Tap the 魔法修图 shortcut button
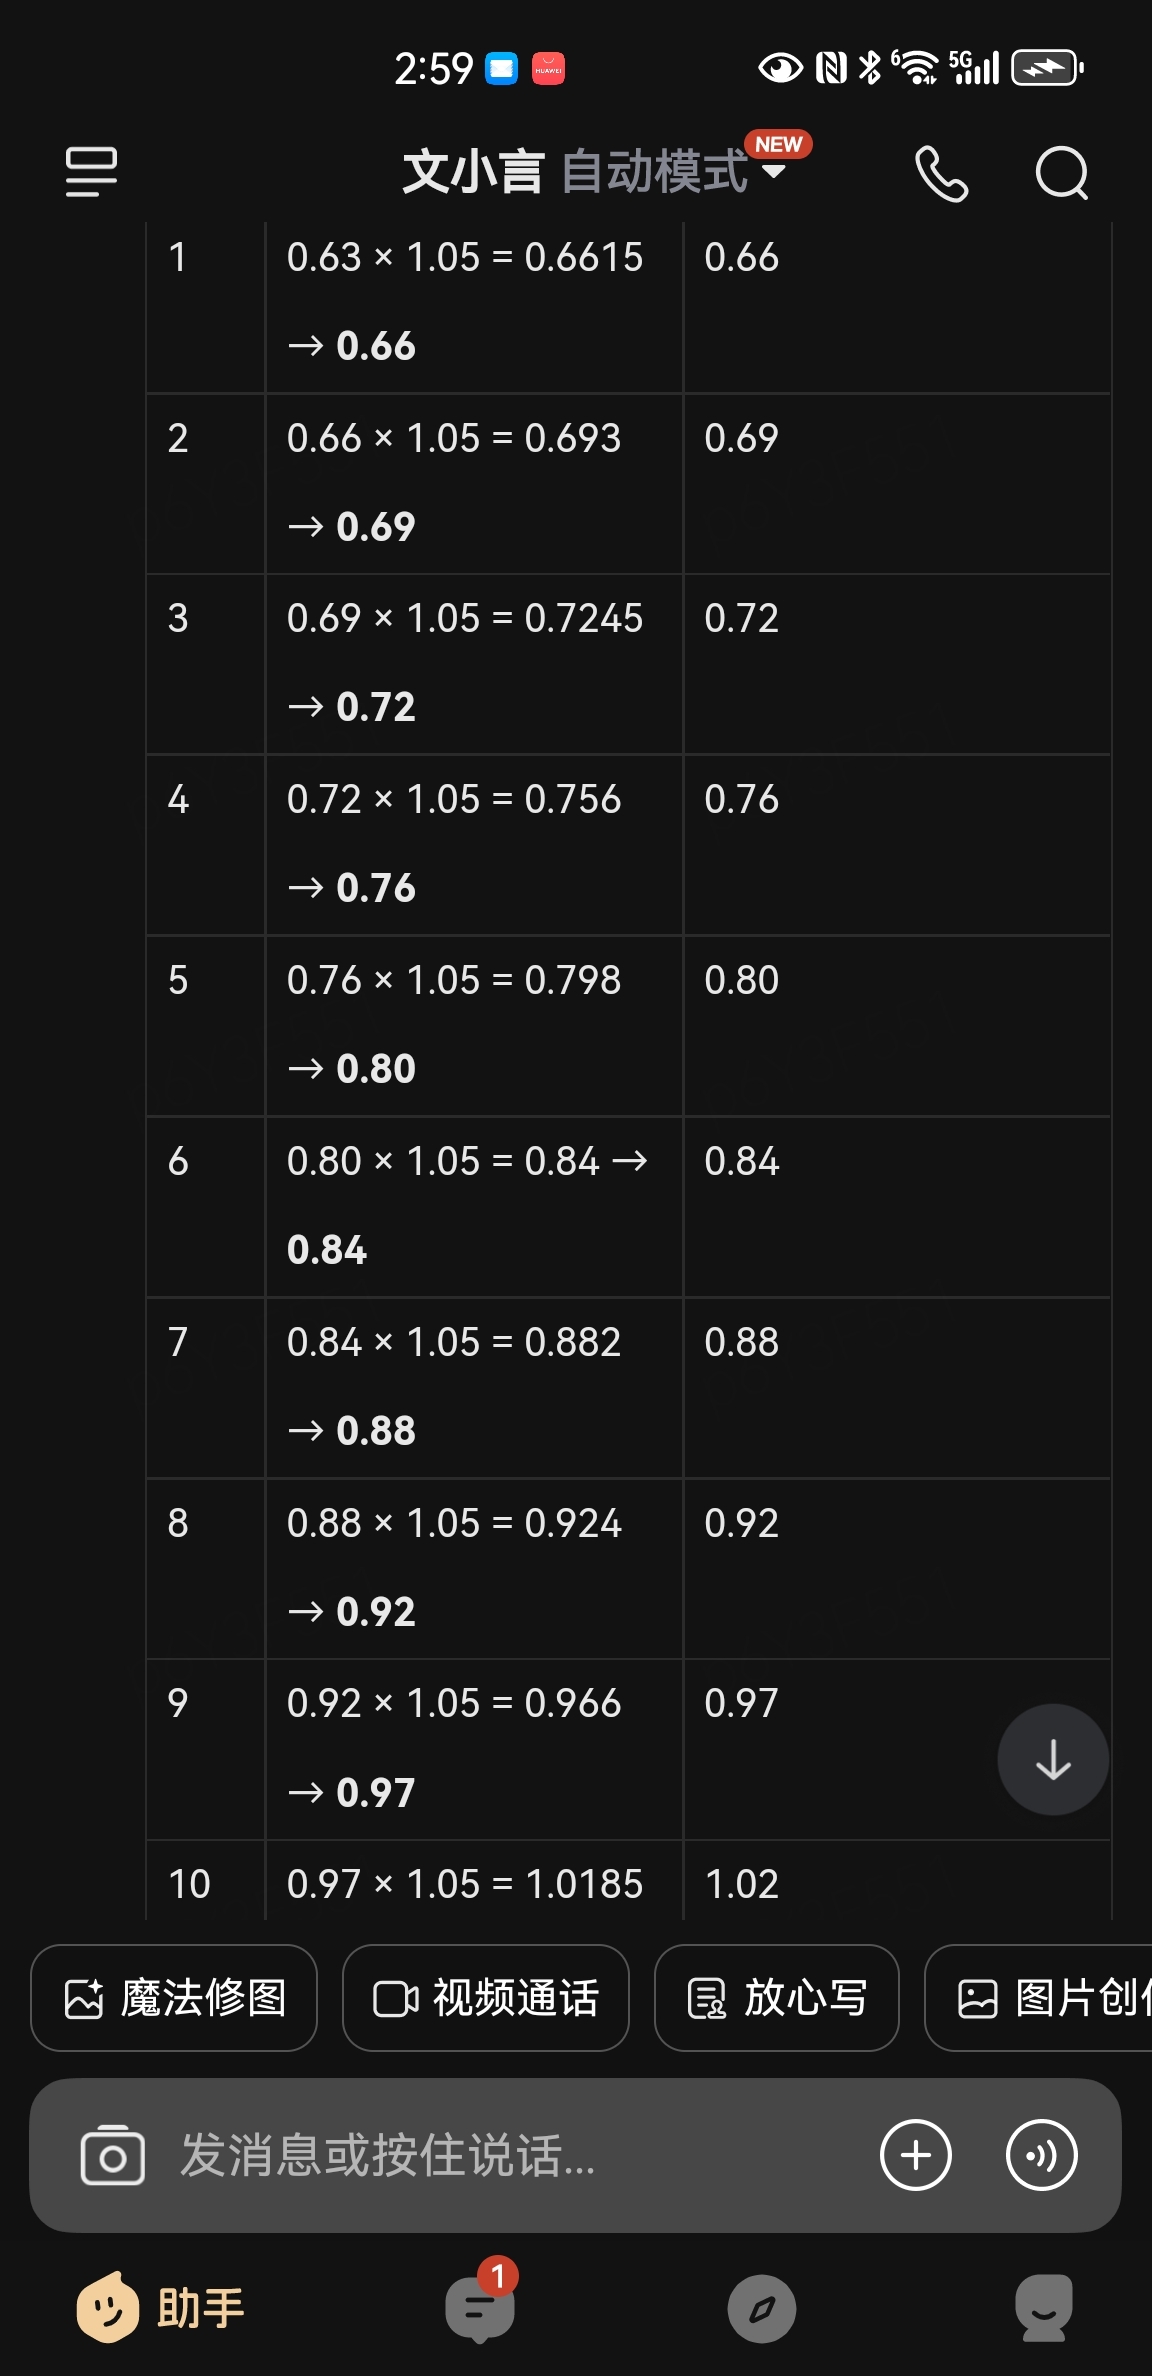This screenshot has width=1152, height=2376. tap(174, 1998)
